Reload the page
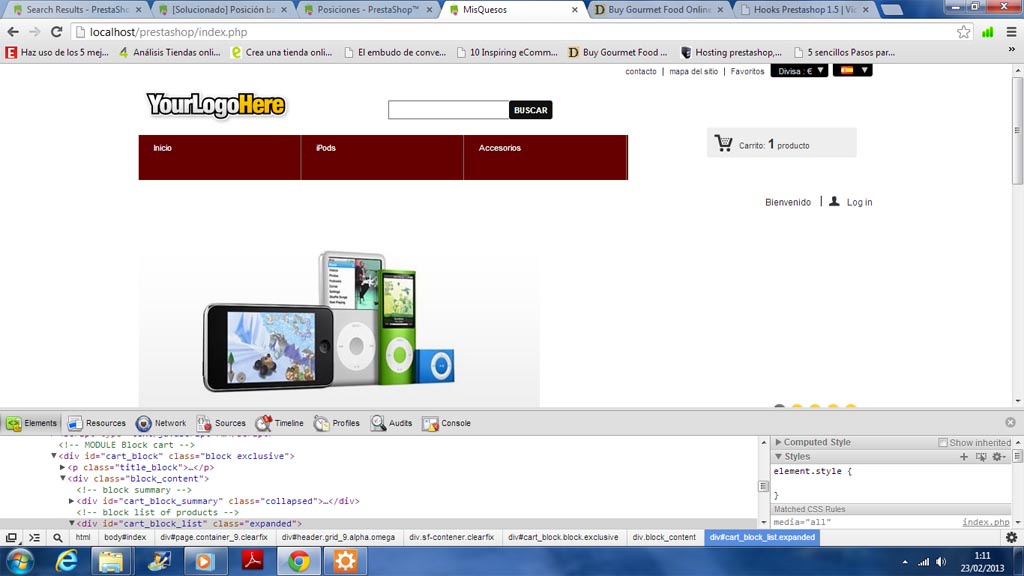Image resolution: width=1024 pixels, height=576 pixels. tap(57, 31)
